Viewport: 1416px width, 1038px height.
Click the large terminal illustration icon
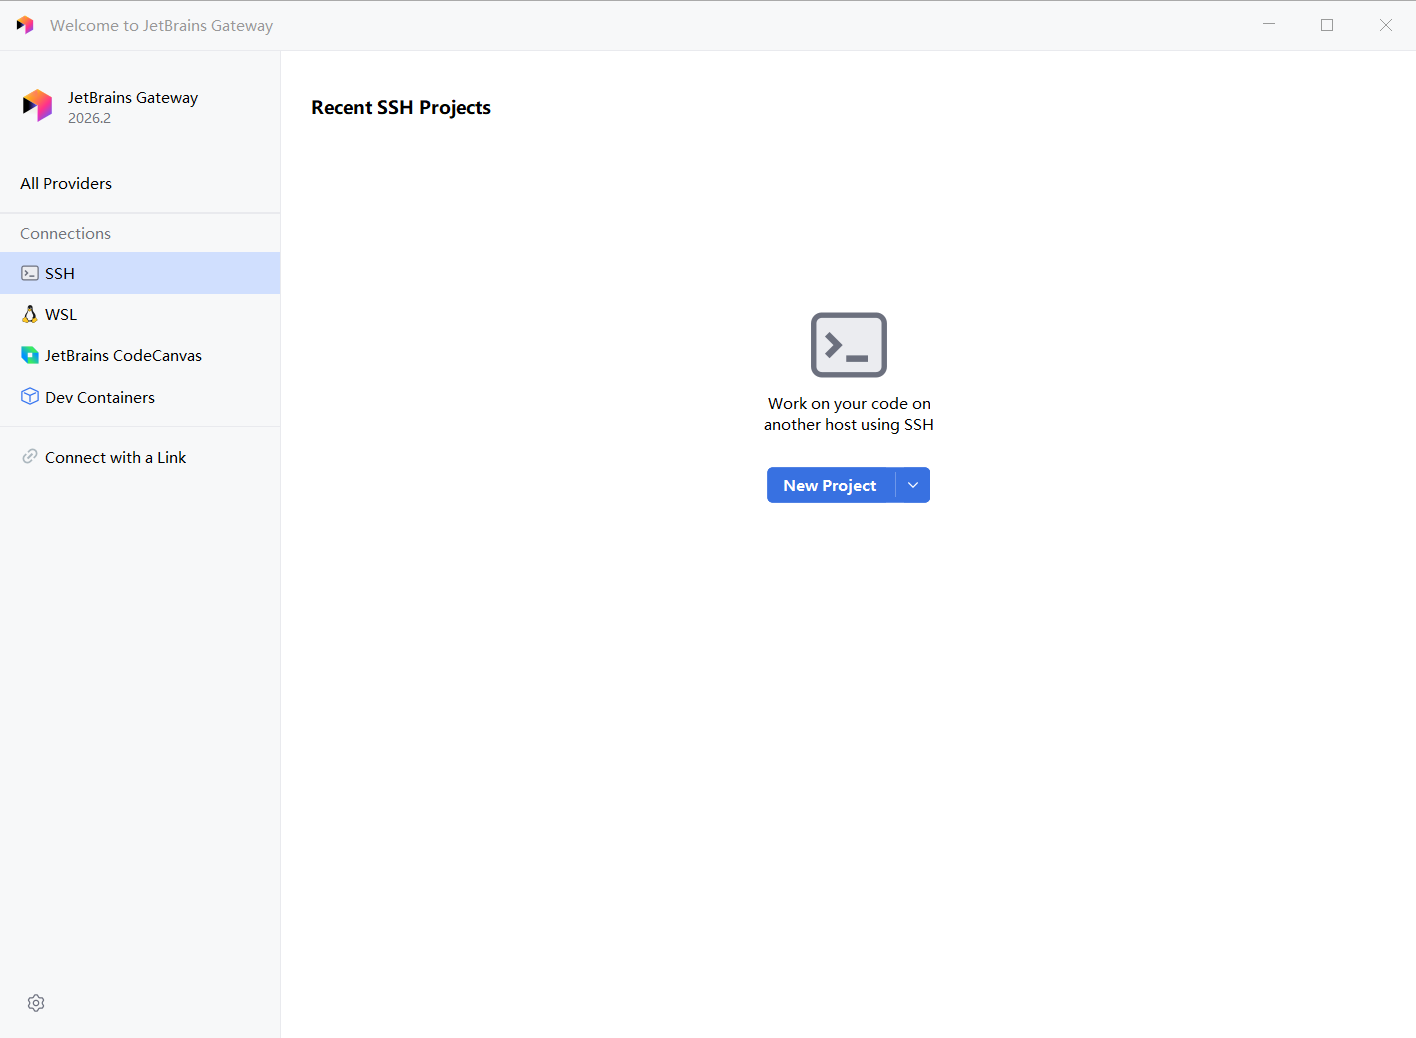click(x=849, y=345)
